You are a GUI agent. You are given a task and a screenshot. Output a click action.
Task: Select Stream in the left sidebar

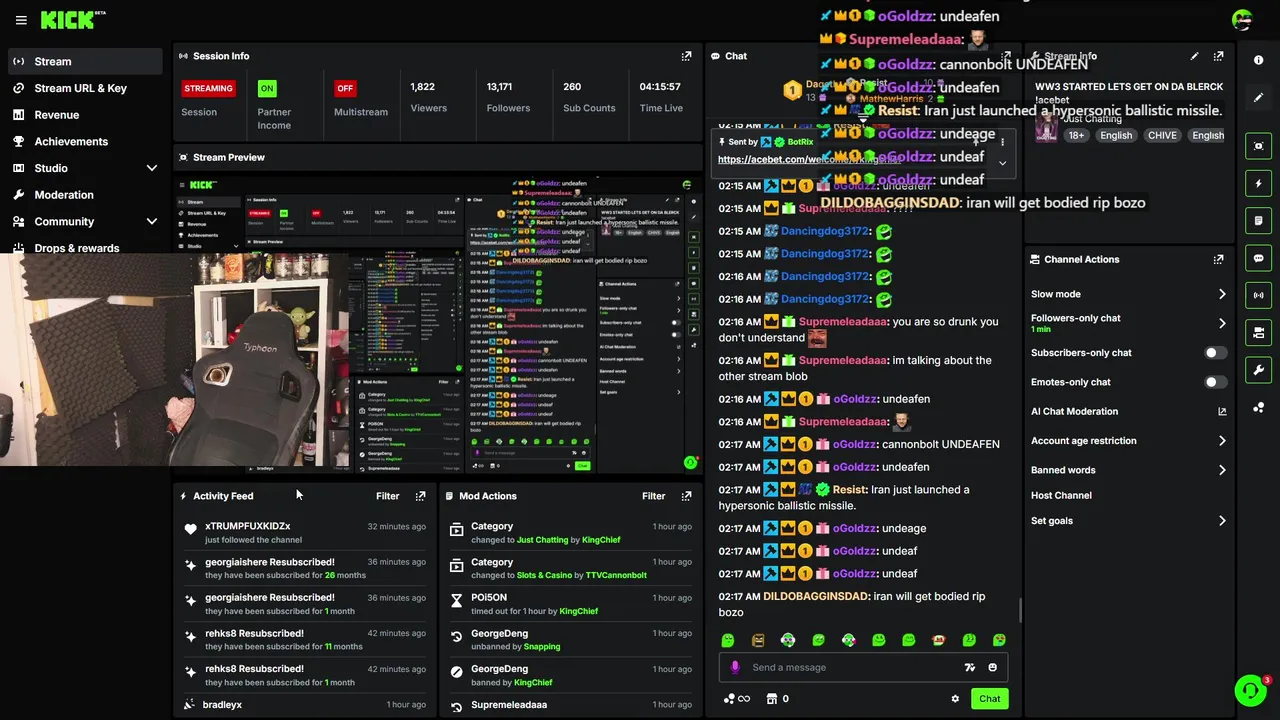[x=85, y=61]
